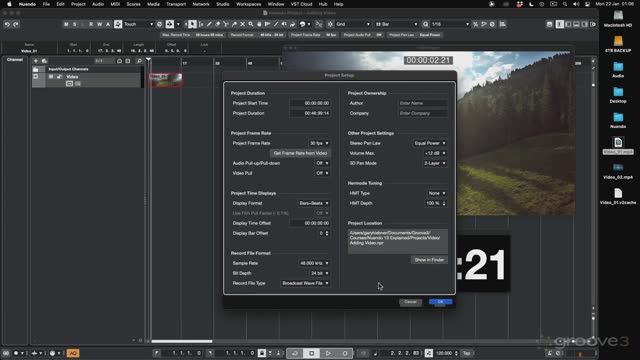Open the 3D Pan Mode dropdown

click(x=435, y=163)
